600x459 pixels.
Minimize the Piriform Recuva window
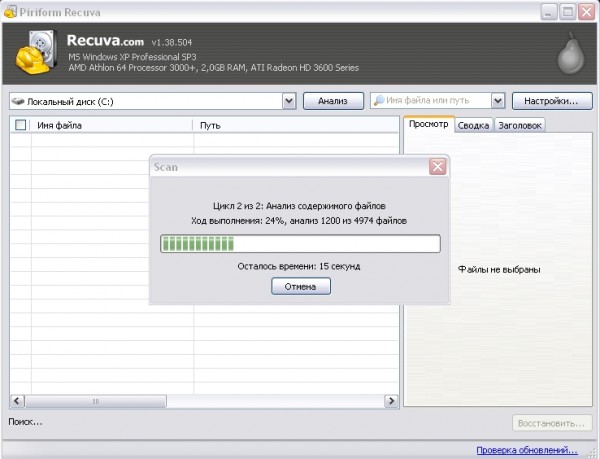pyautogui.click(x=548, y=12)
